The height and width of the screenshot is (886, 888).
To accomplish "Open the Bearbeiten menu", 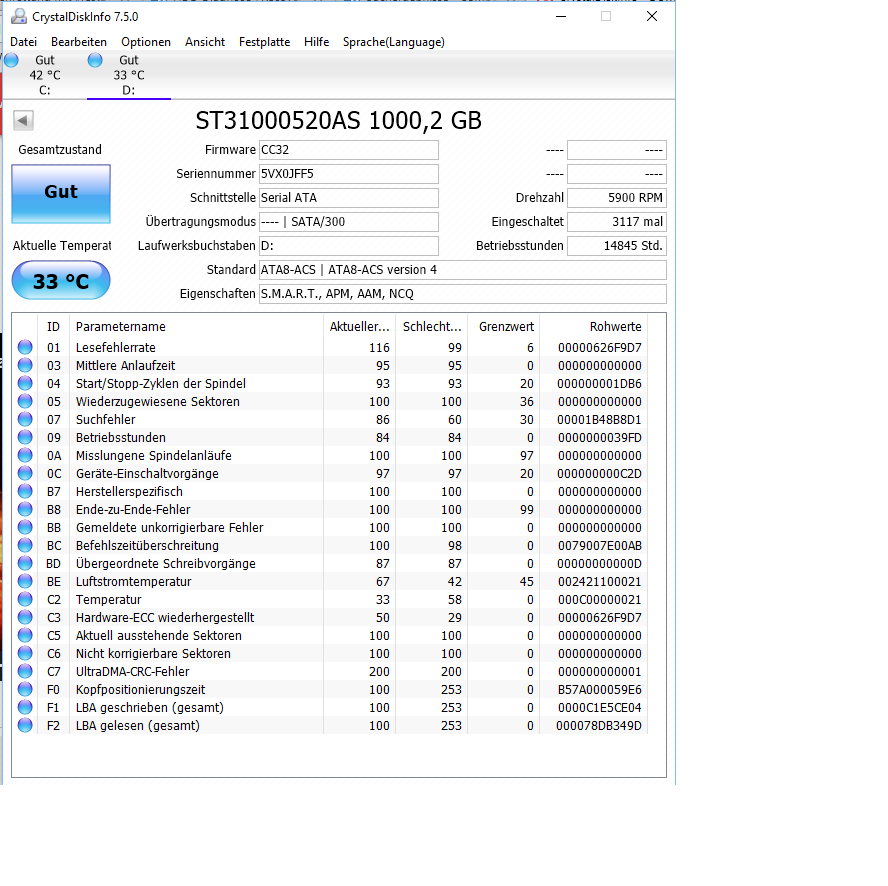I will (79, 42).
